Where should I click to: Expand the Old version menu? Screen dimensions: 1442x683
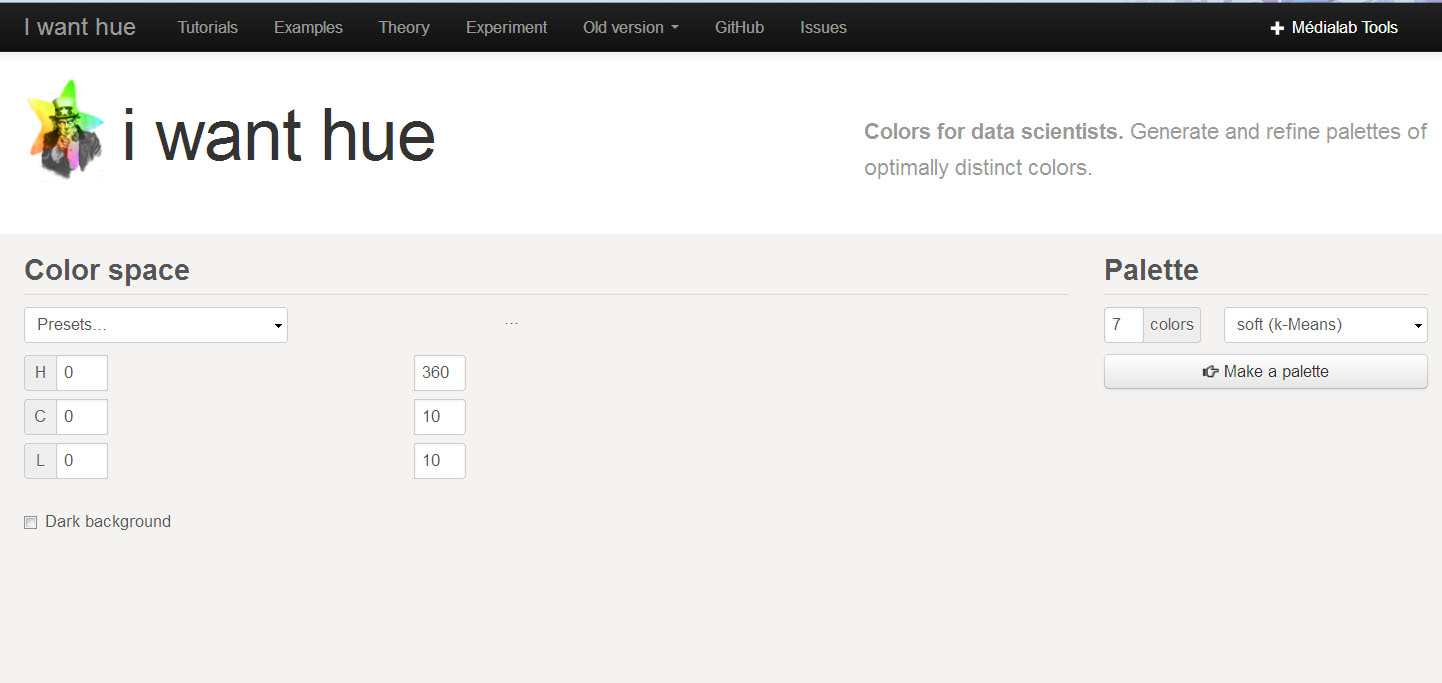(631, 28)
